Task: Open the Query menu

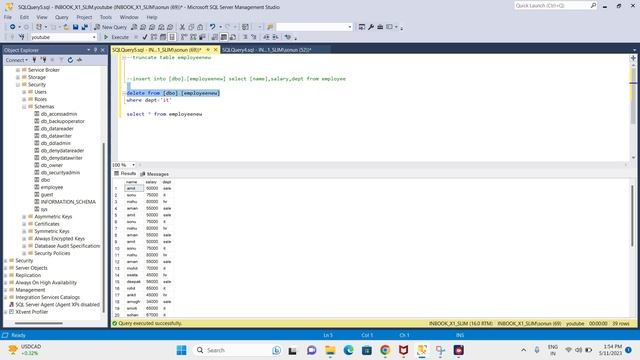Action: click(x=62, y=17)
